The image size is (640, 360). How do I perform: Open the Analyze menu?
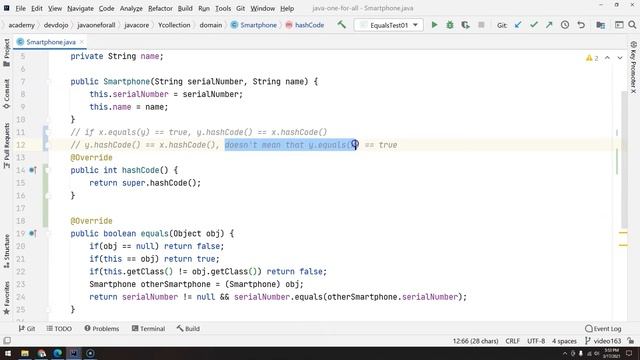coord(131,8)
